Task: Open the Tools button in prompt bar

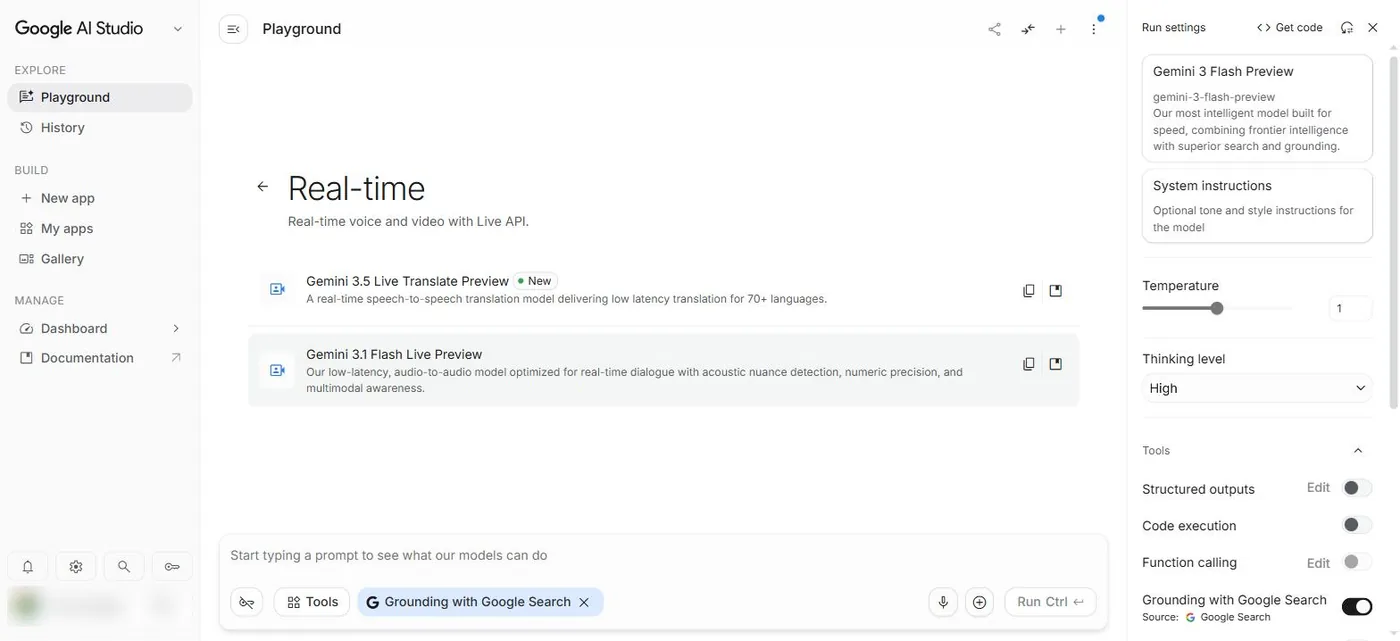Action: click(312, 602)
